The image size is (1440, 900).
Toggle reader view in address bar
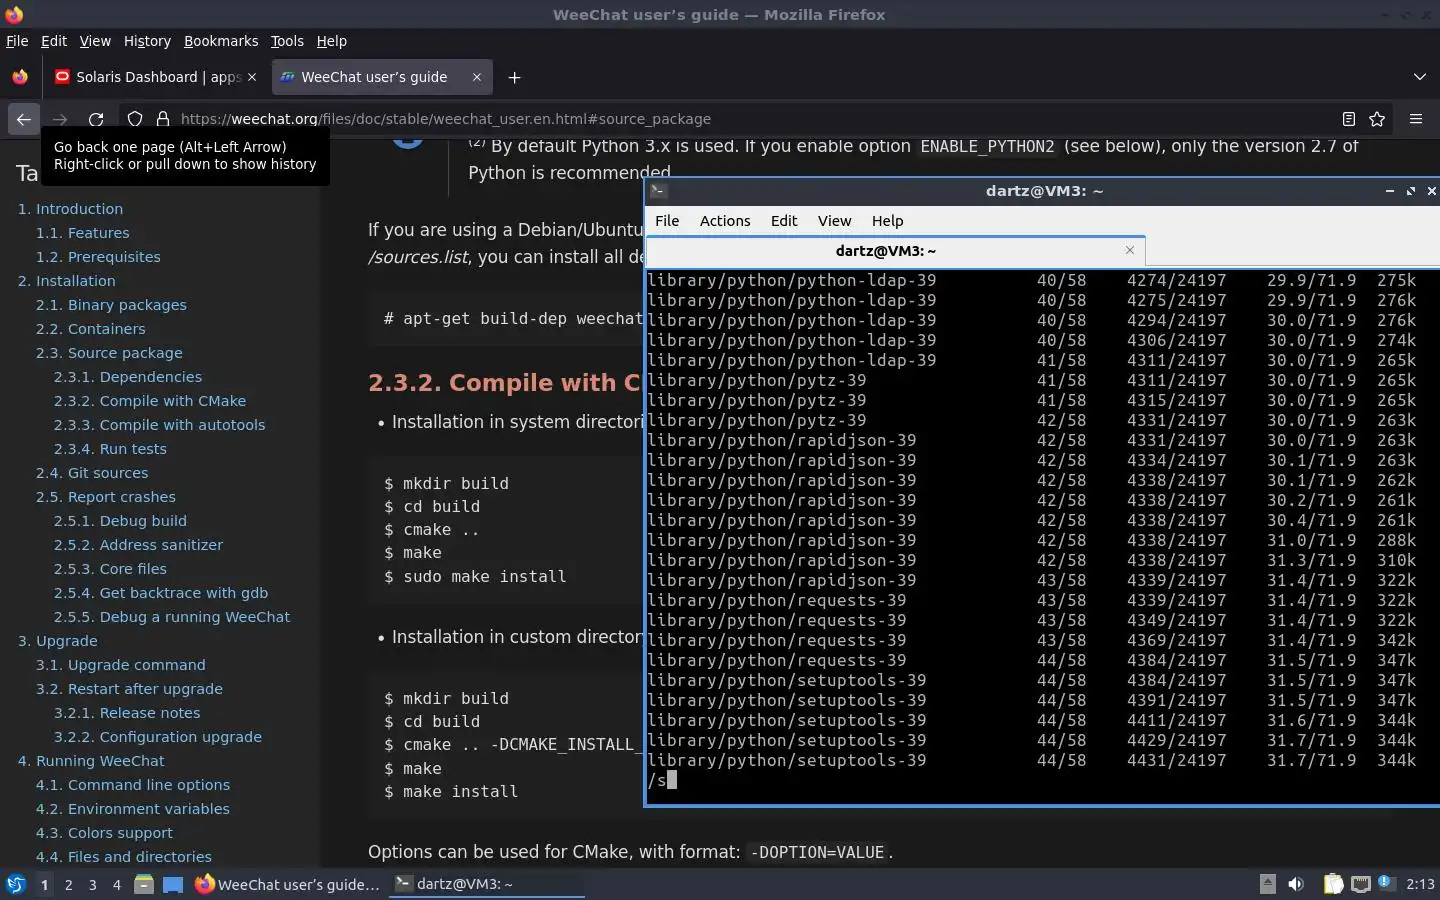1348,119
